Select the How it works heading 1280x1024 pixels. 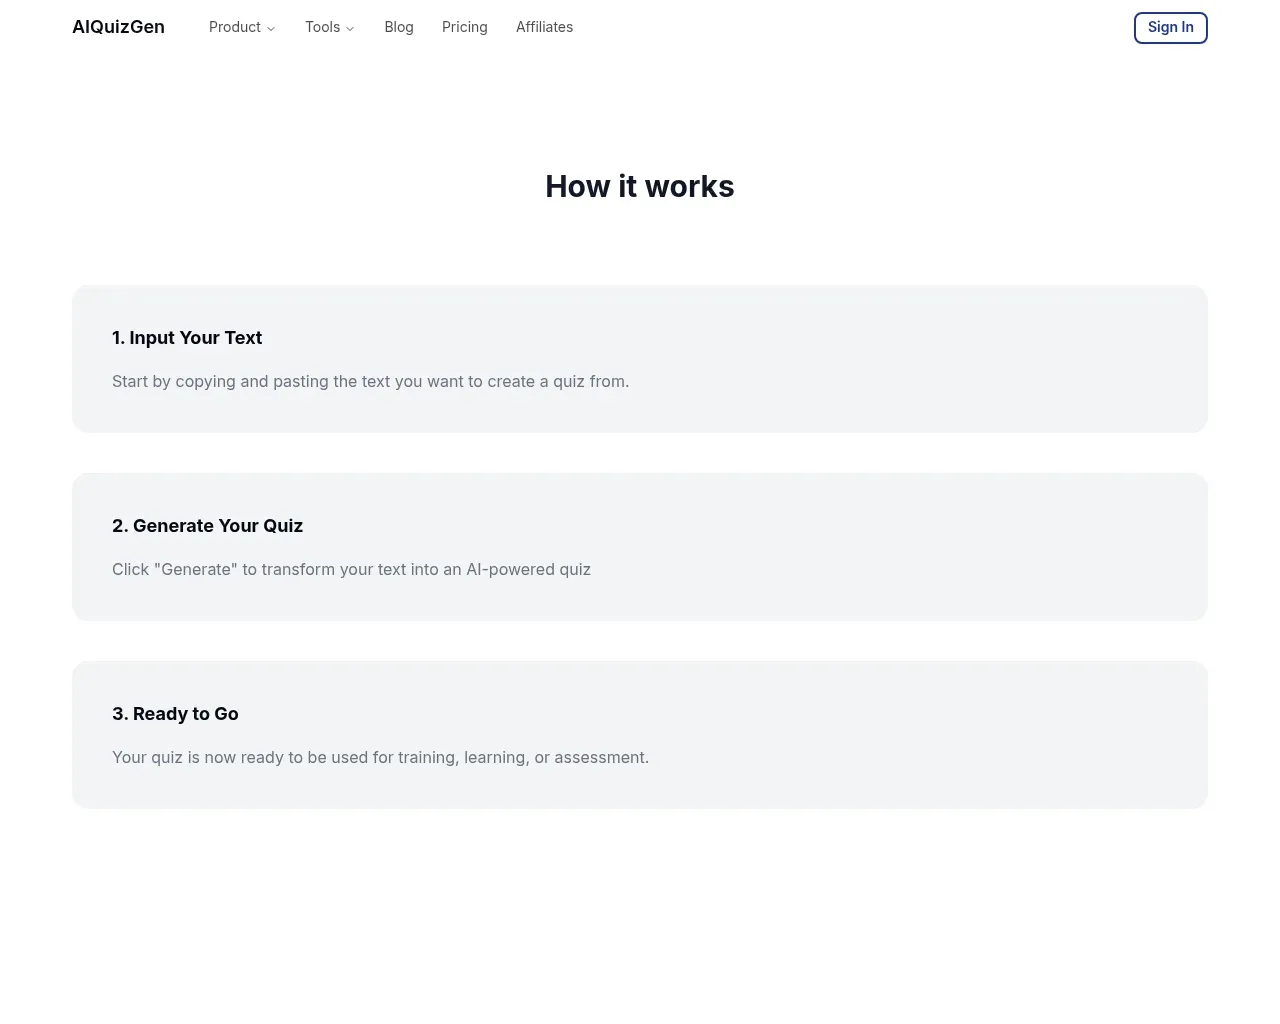(x=640, y=186)
